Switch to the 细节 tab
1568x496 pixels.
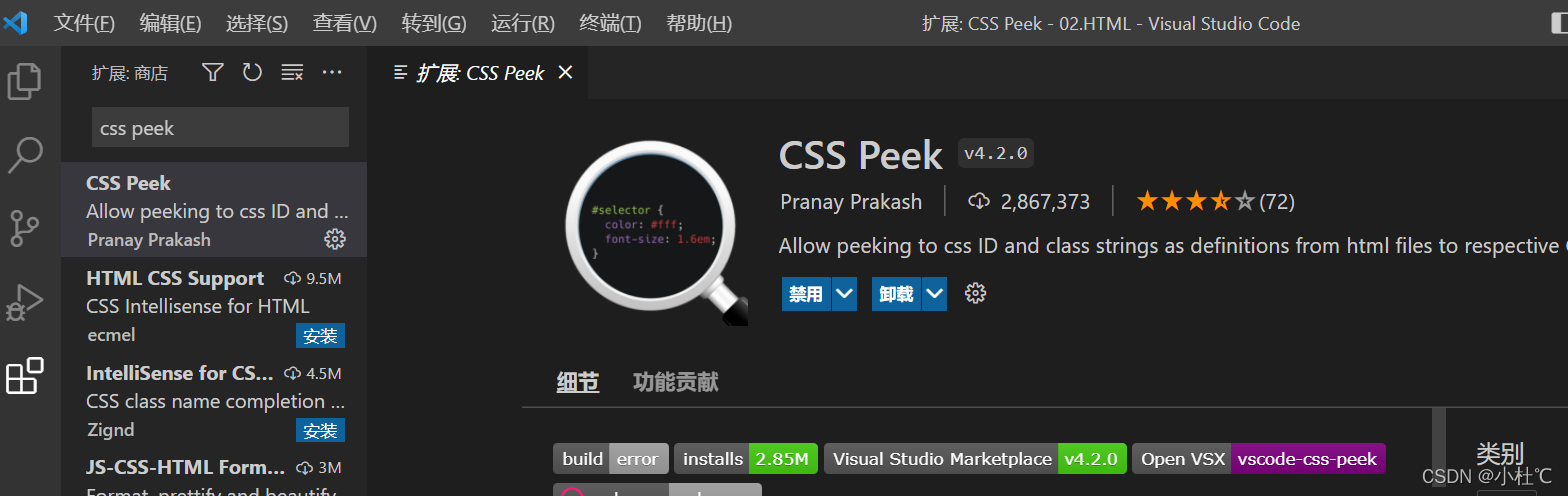tap(578, 382)
